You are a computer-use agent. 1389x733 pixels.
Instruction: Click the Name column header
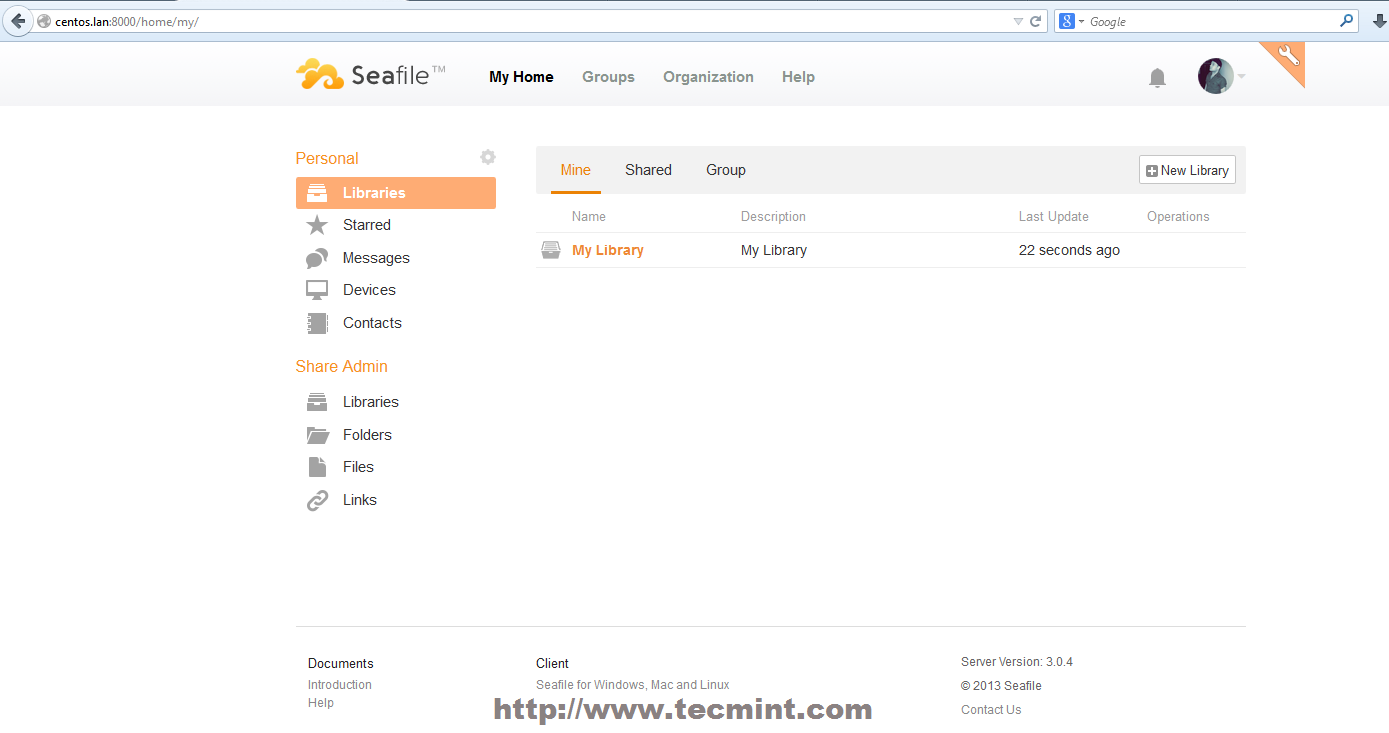tap(589, 216)
